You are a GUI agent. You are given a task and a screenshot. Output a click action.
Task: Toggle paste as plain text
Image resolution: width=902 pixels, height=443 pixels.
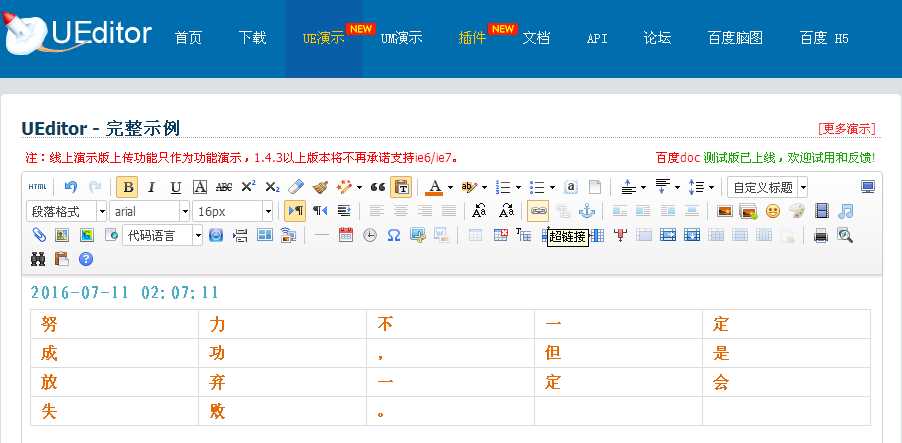(401, 187)
